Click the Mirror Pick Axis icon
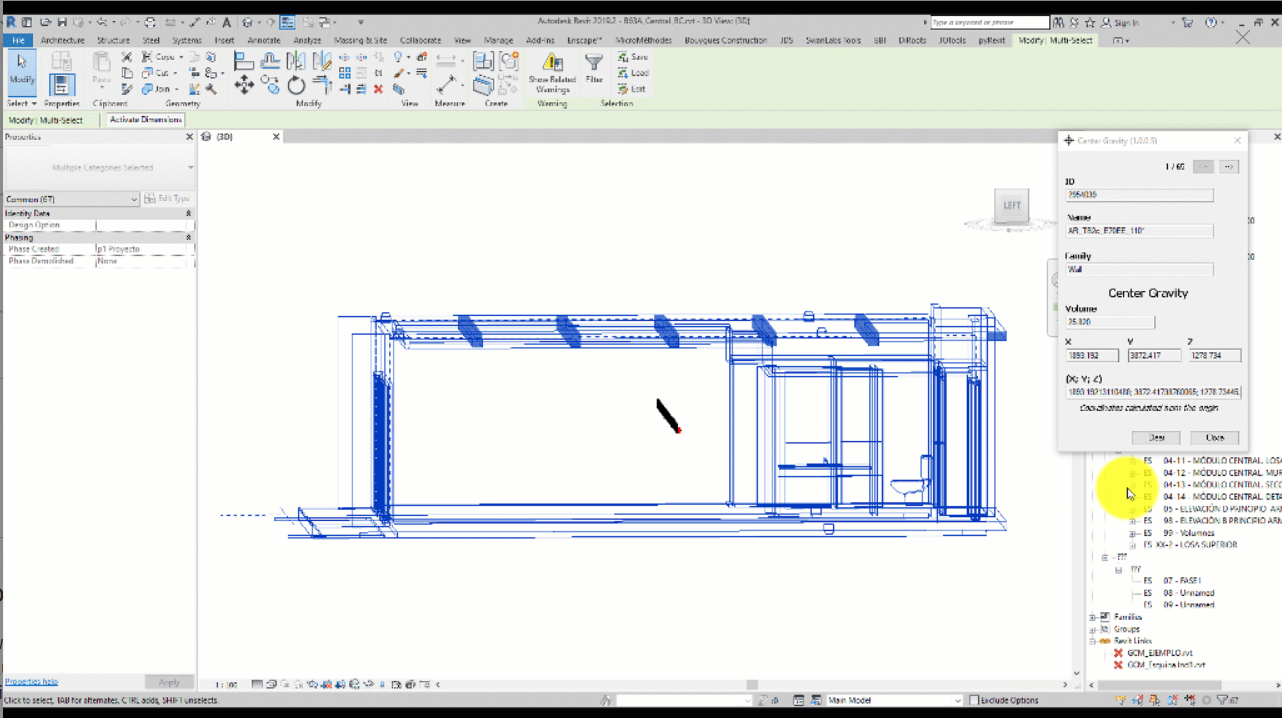This screenshot has height=718, width=1282. 297,61
